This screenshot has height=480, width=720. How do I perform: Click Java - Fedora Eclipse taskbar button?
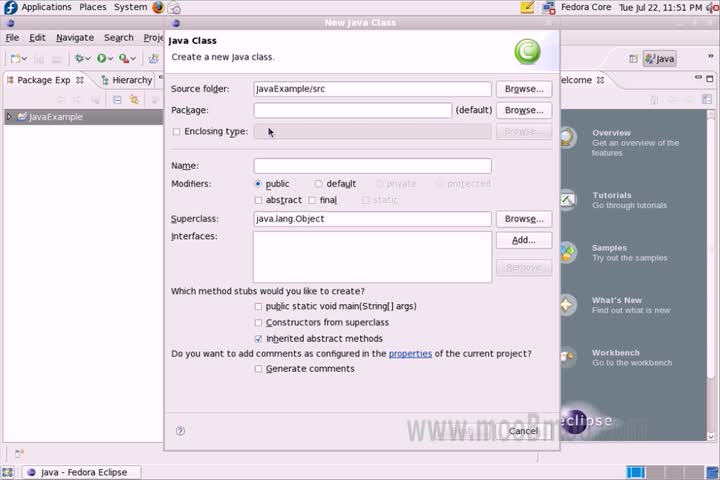tap(83, 472)
